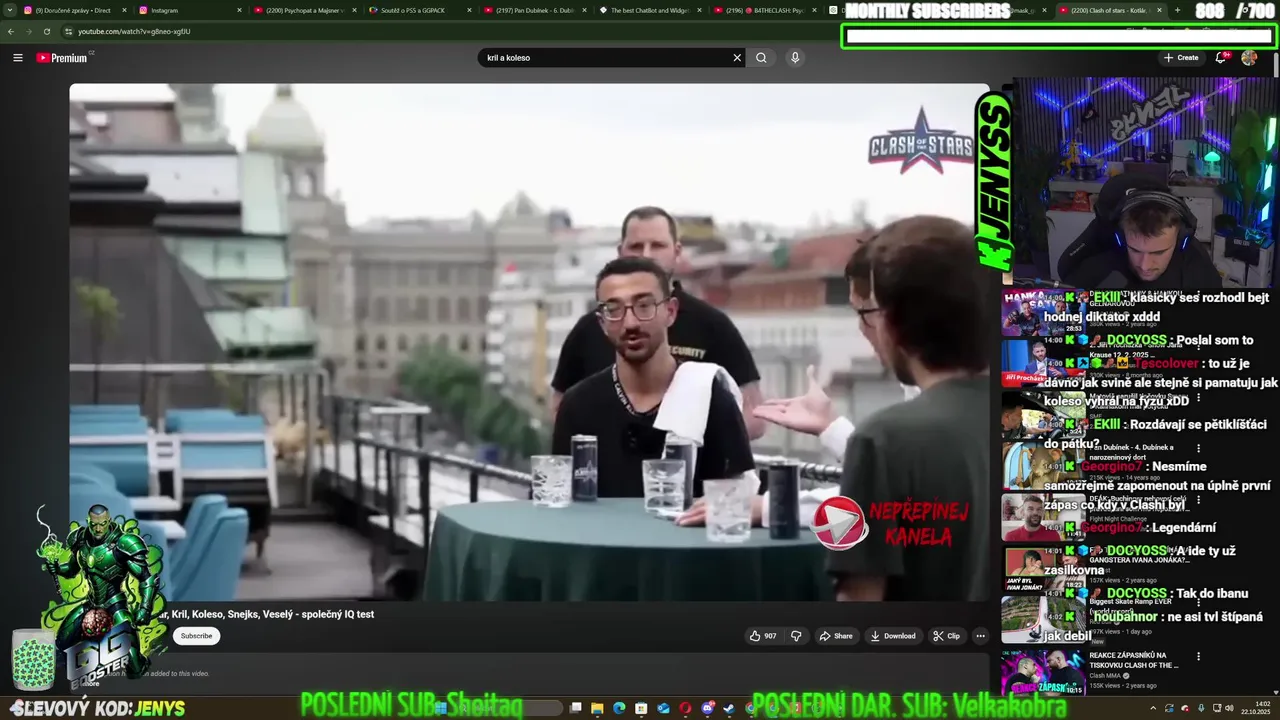Open 'REAKCE ZÁPASNÍKŮ NA TISKOVKU' video
The image size is (1280, 720).
click(1043, 671)
